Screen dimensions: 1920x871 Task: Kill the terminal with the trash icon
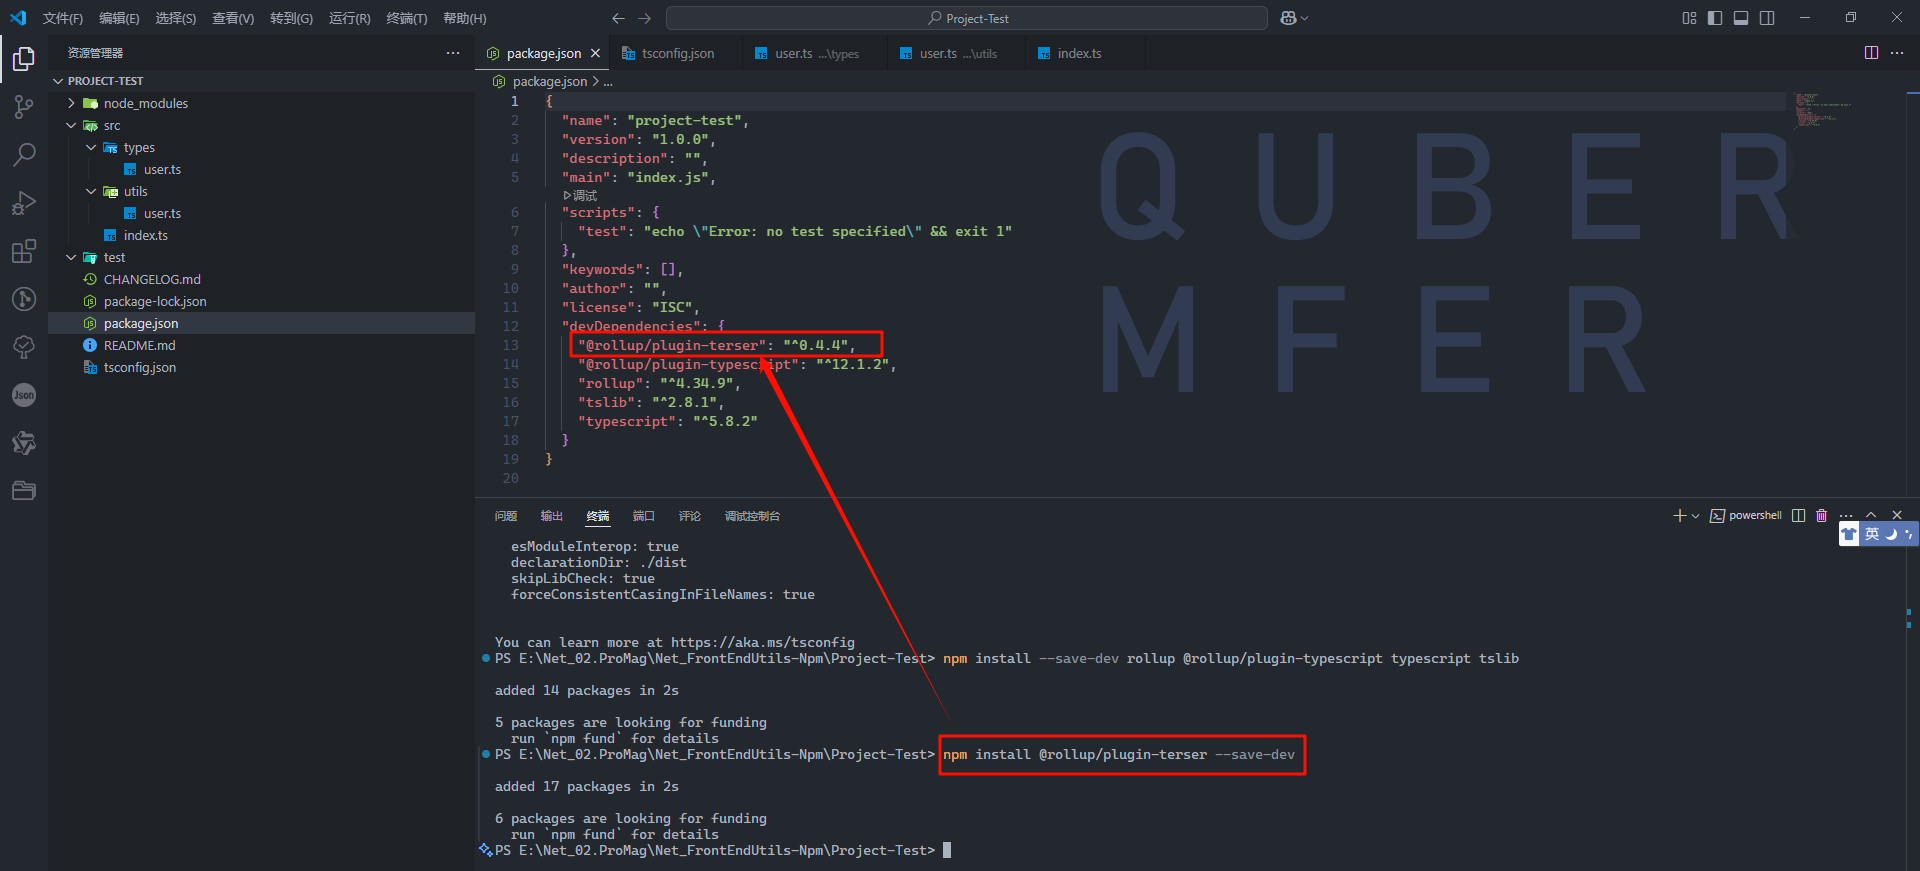coord(1821,516)
